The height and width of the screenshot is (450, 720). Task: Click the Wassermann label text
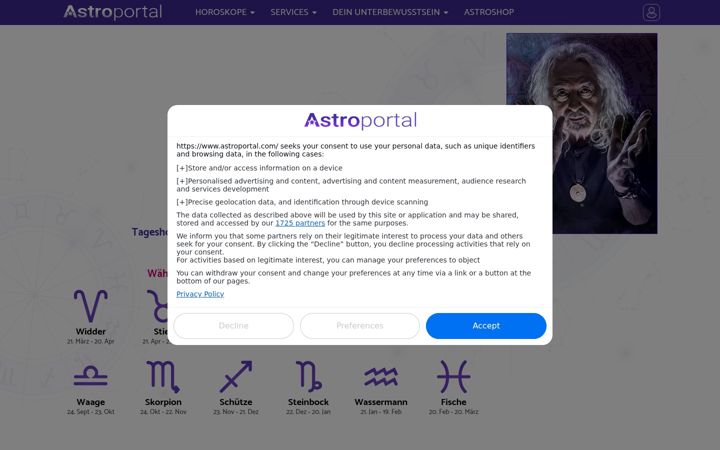(x=381, y=402)
